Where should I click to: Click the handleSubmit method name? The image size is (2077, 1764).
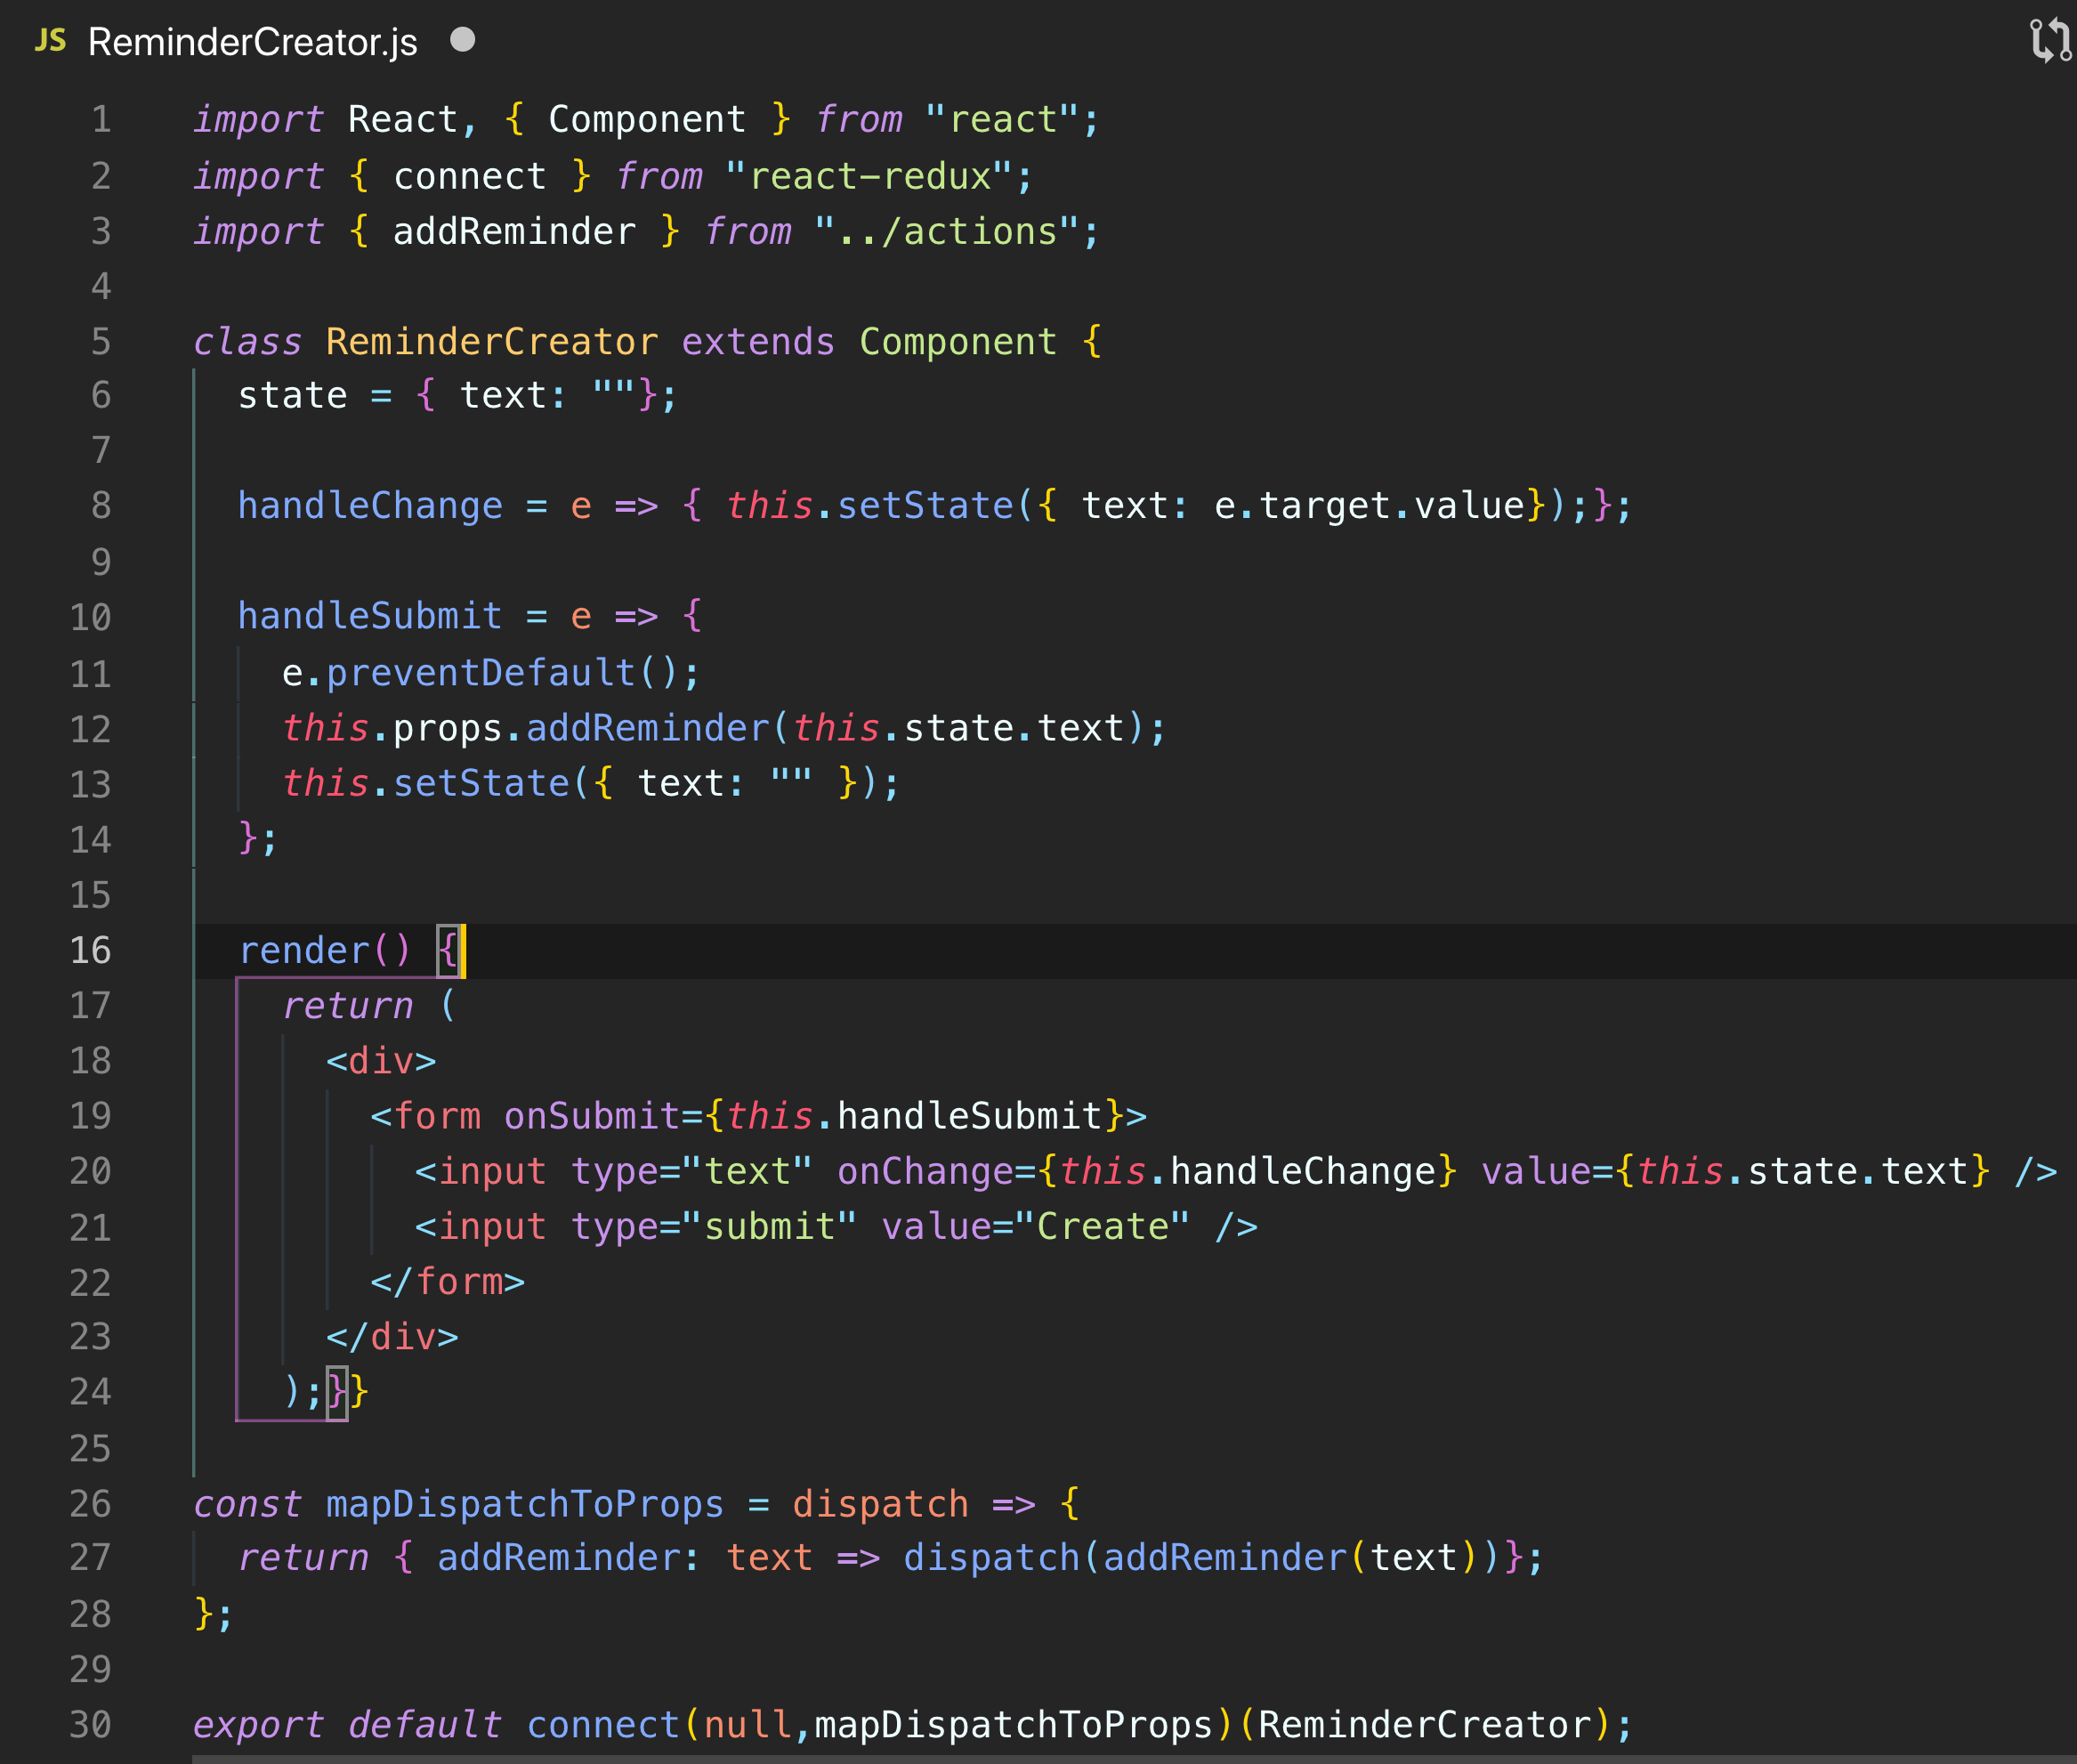click(370, 616)
